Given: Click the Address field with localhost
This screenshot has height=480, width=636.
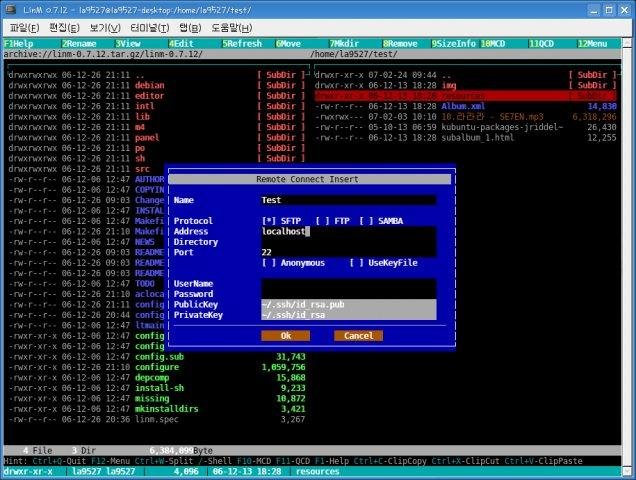Looking at the screenshot, I should point(349,231).
